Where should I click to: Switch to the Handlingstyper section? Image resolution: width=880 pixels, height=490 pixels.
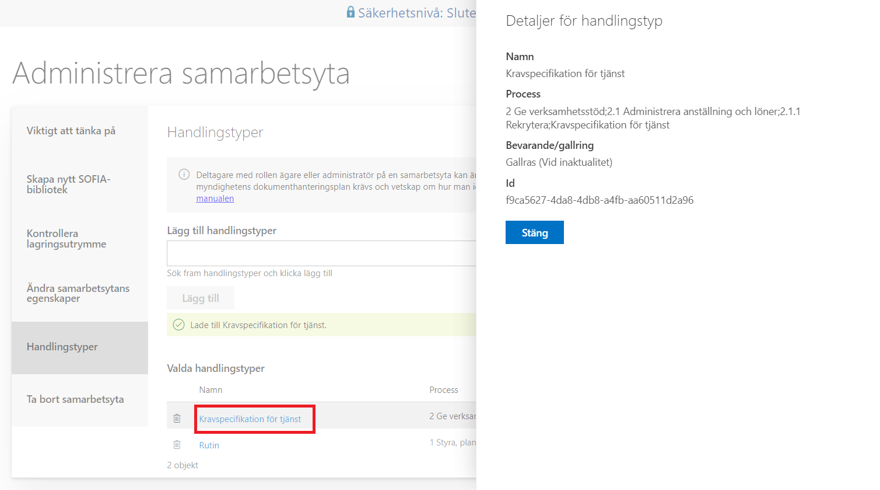(62, 347)
